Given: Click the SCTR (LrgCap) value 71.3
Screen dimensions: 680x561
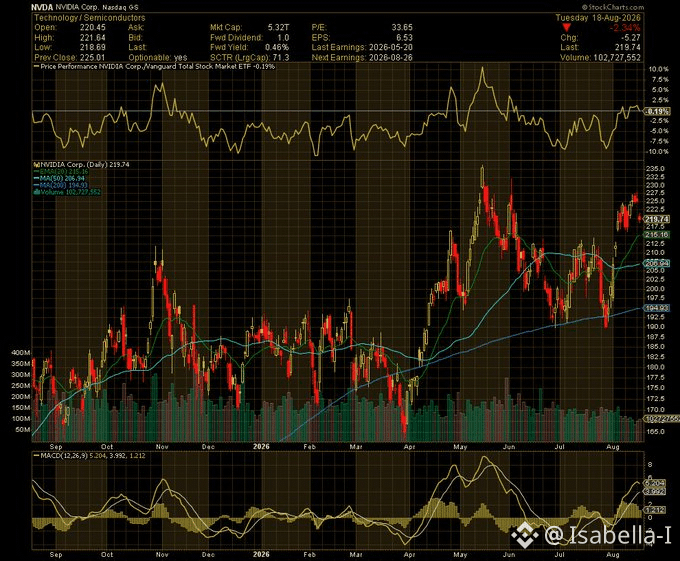Looking at the screenshot, I should click(x=281, y=57).
